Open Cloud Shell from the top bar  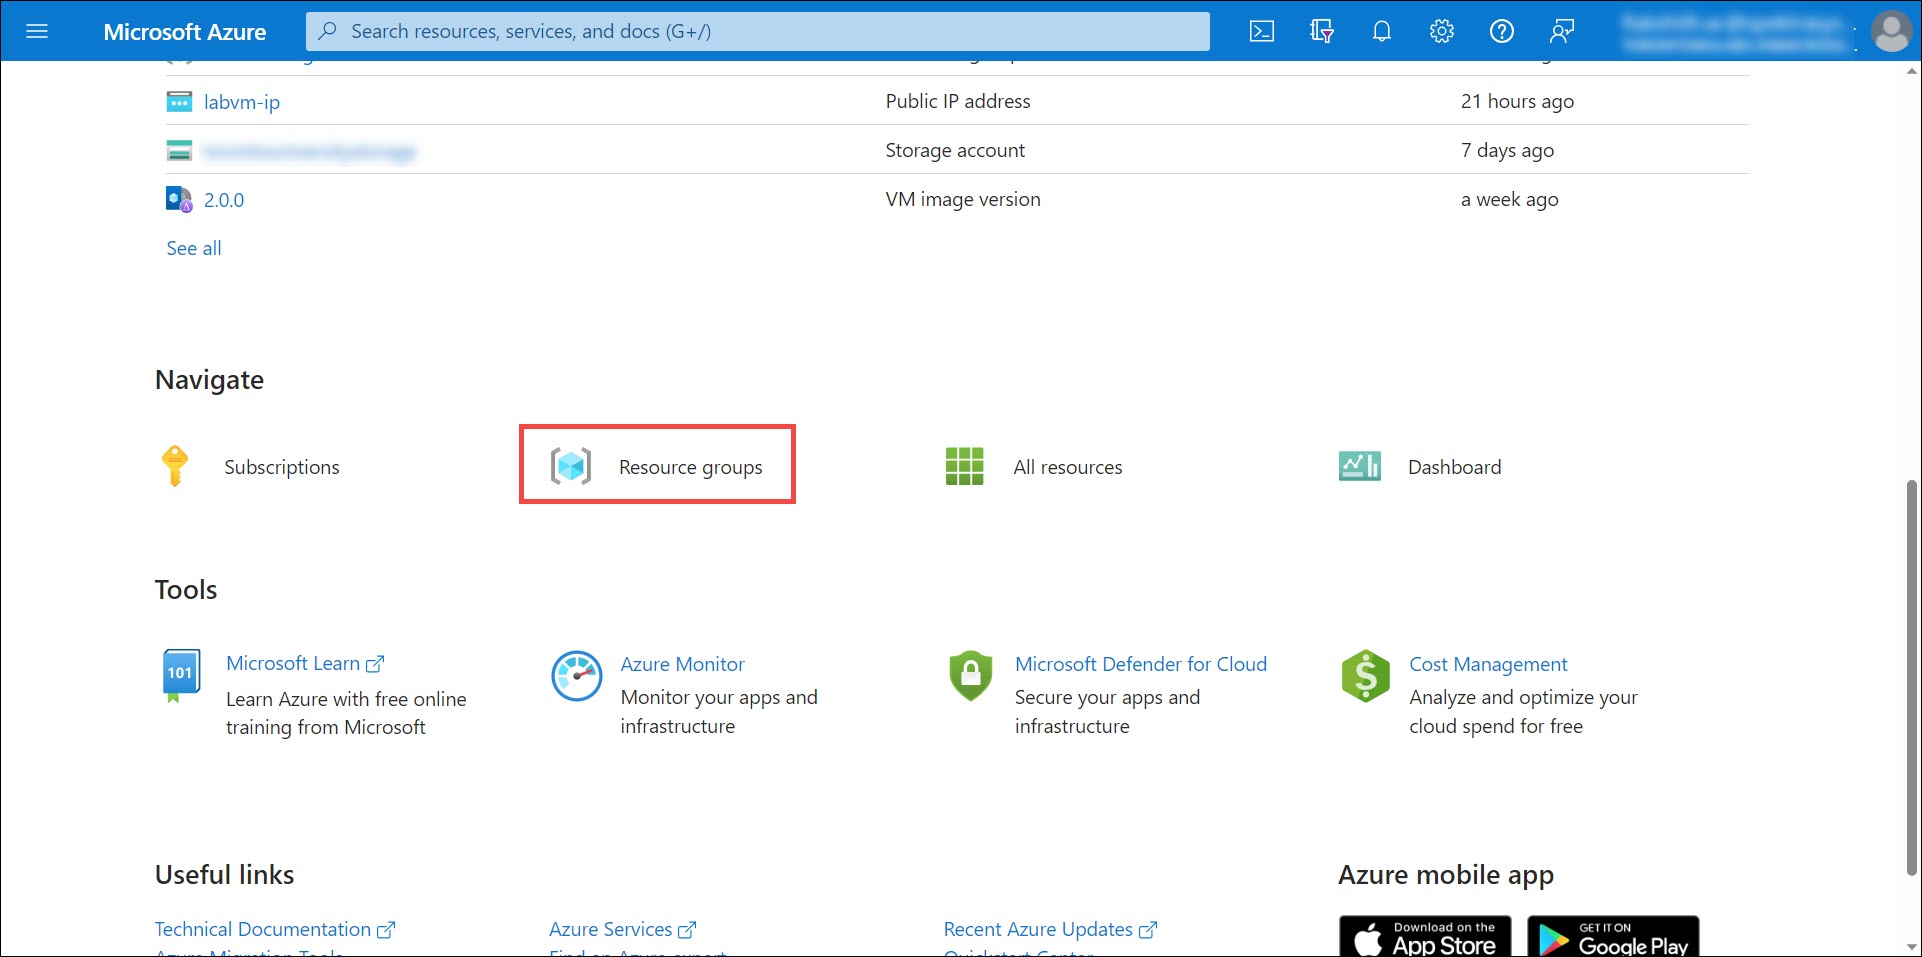click(1262, 31)
